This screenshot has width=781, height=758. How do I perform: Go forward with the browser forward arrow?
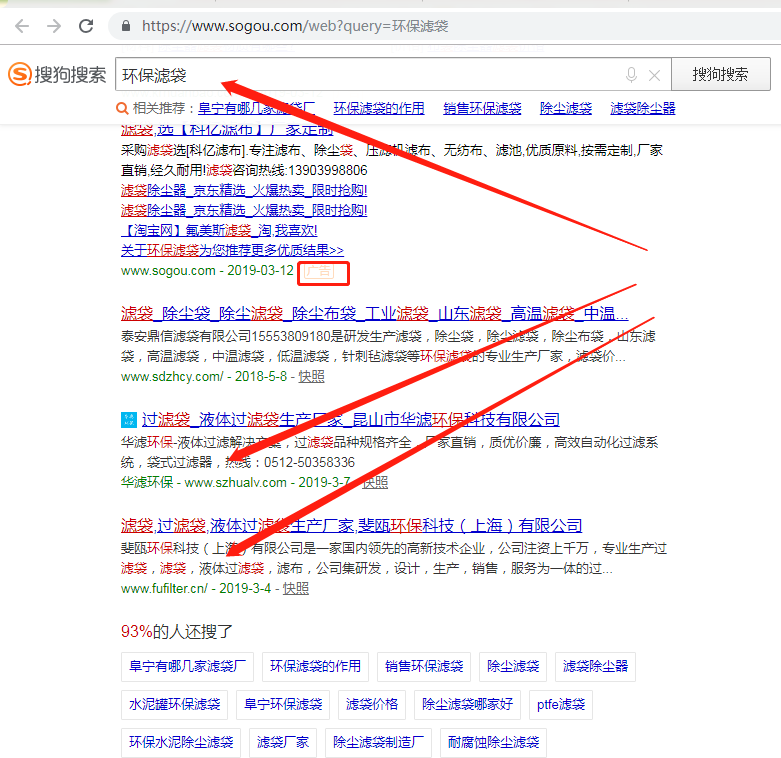tap(54, 25)
